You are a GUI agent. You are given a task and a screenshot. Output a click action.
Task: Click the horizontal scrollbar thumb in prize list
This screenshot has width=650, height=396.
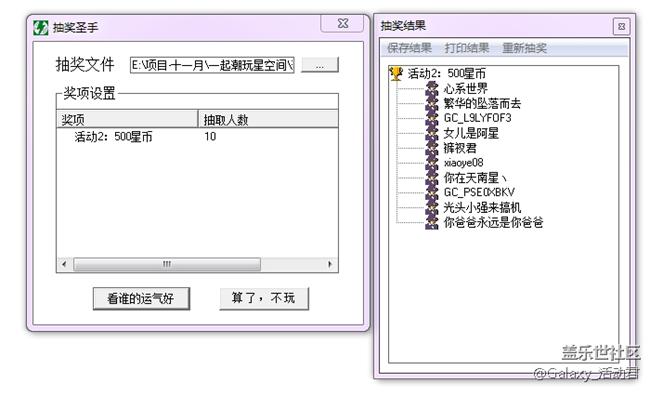(167, 264)
